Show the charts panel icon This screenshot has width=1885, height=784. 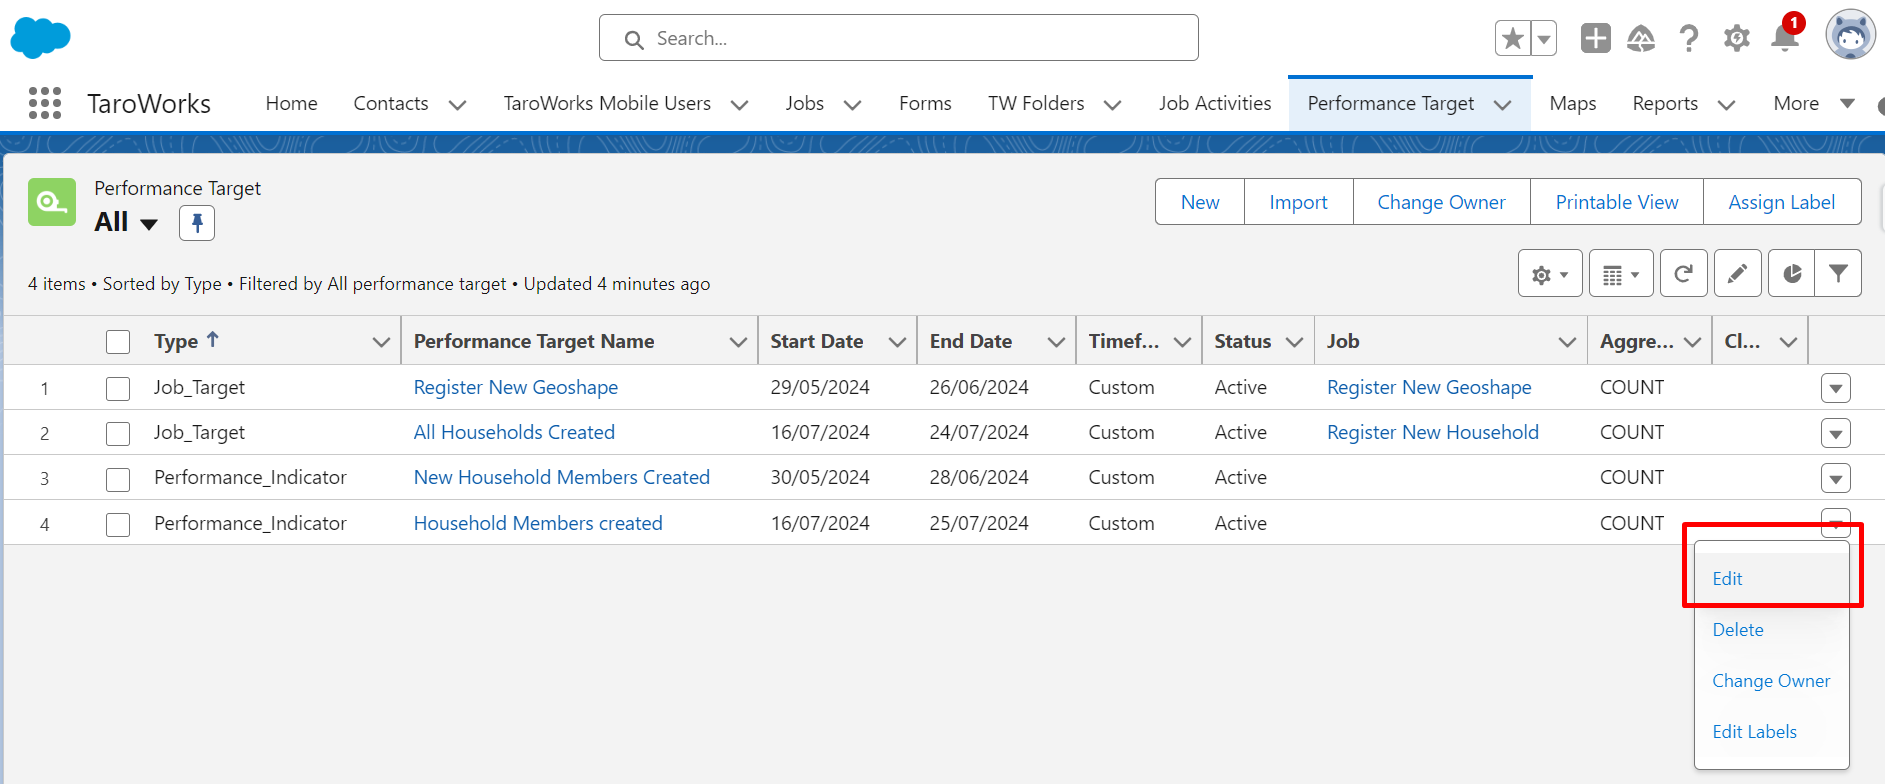(x=1791, y=274)
